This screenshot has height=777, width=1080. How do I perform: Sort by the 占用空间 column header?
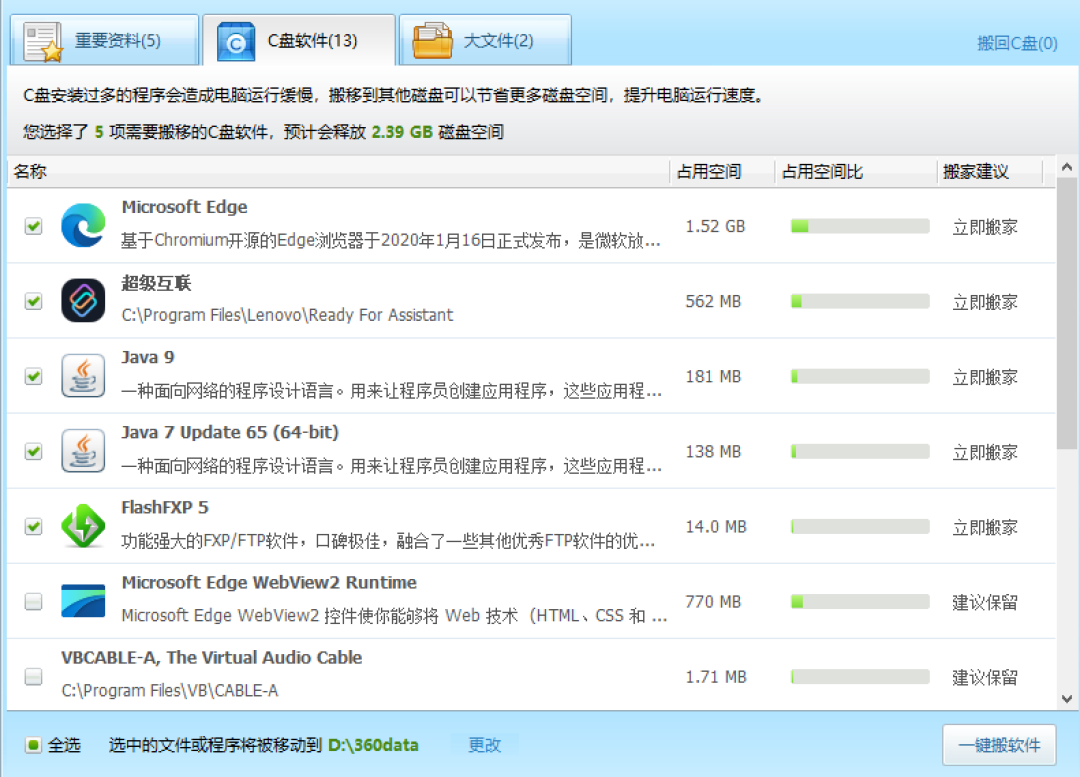[x=722, y=172]
